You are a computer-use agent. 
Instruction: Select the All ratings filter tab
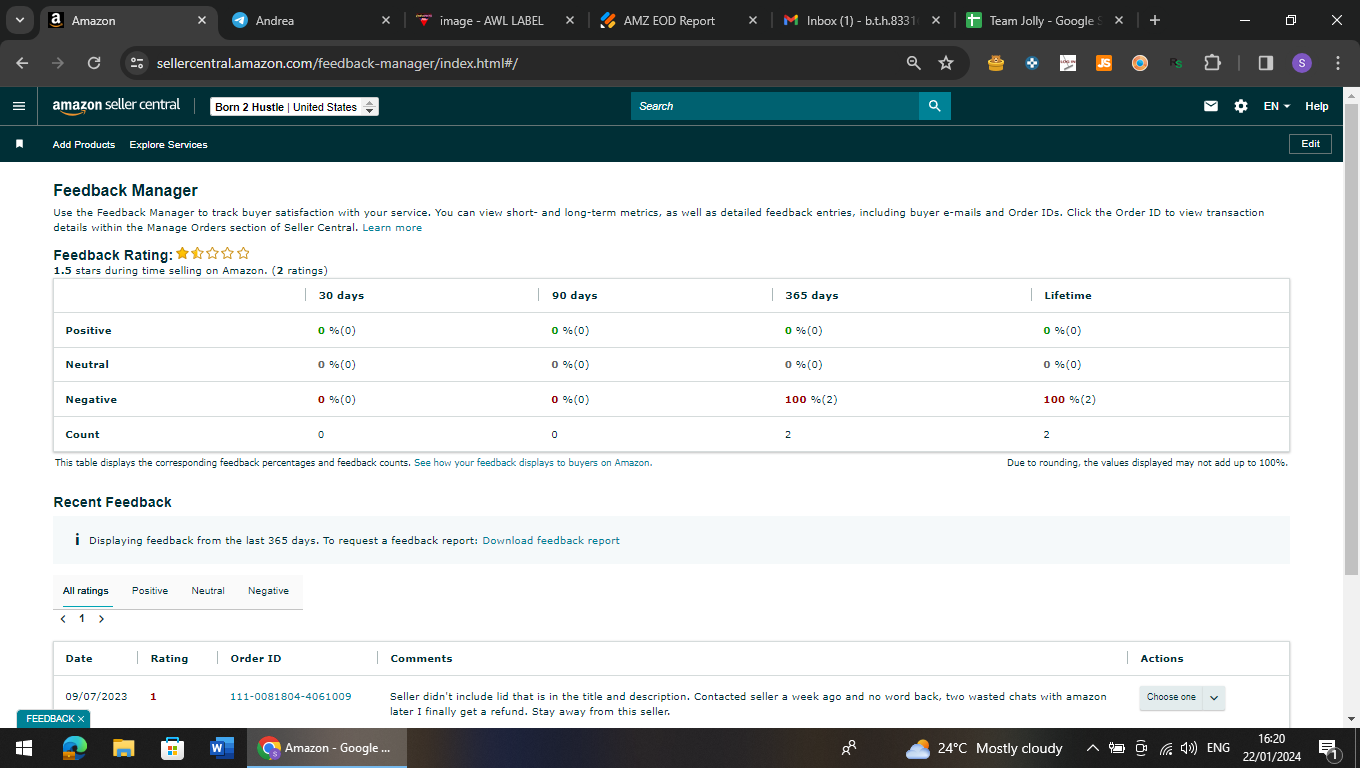86,591
